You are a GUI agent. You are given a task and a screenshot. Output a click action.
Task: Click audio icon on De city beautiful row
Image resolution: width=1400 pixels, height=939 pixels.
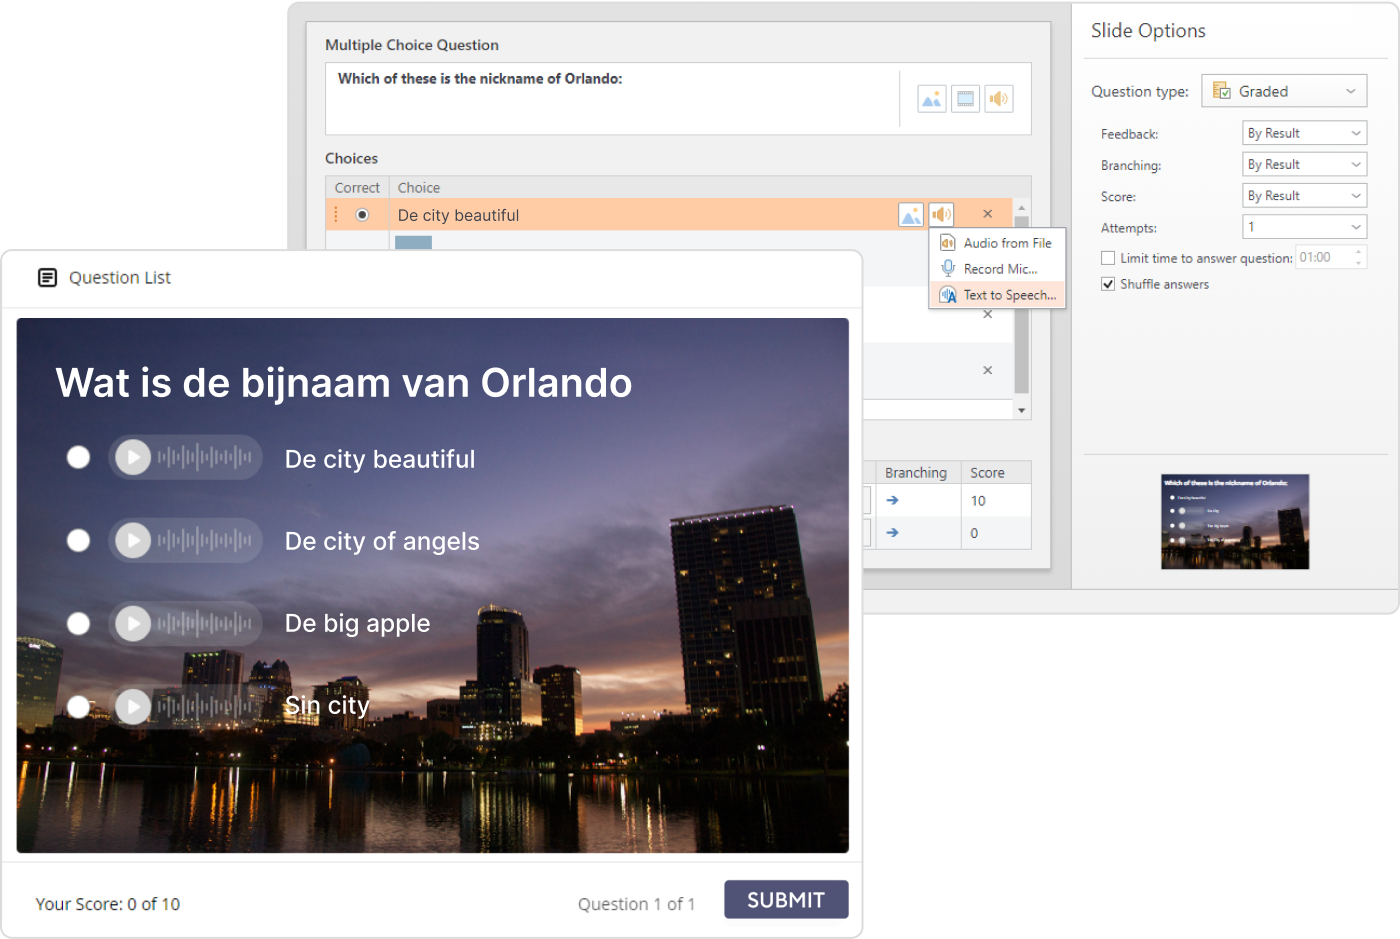pyautogui.click(x=941, y=215)
